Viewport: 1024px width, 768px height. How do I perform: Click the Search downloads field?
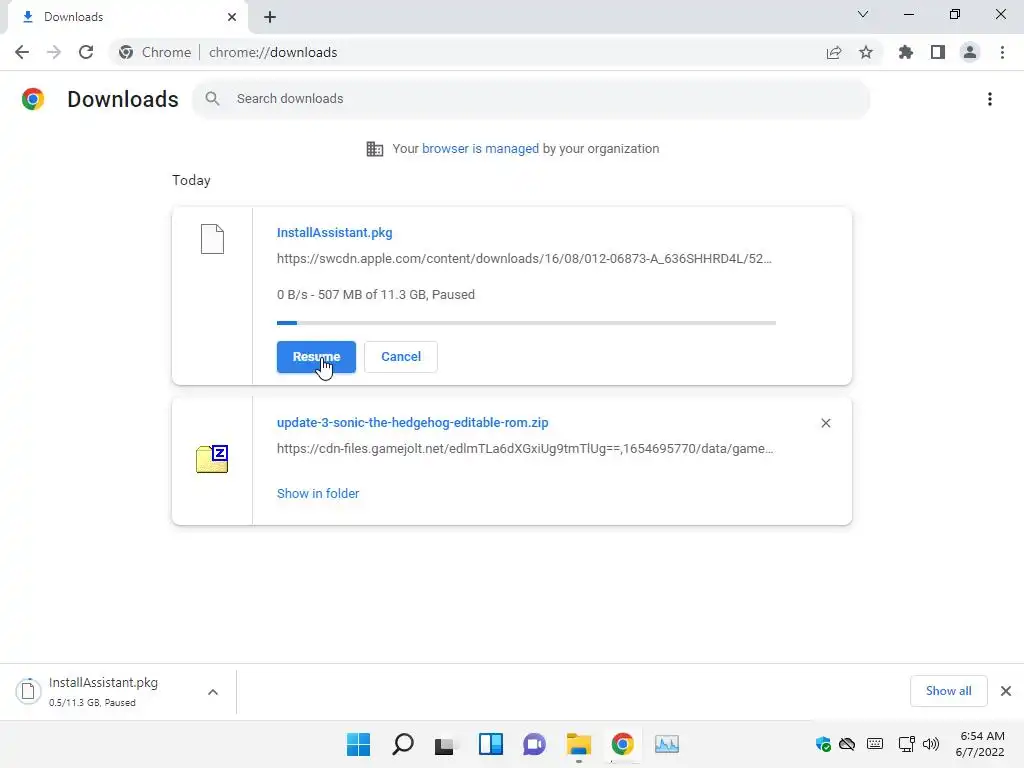[x=530, y=99]
